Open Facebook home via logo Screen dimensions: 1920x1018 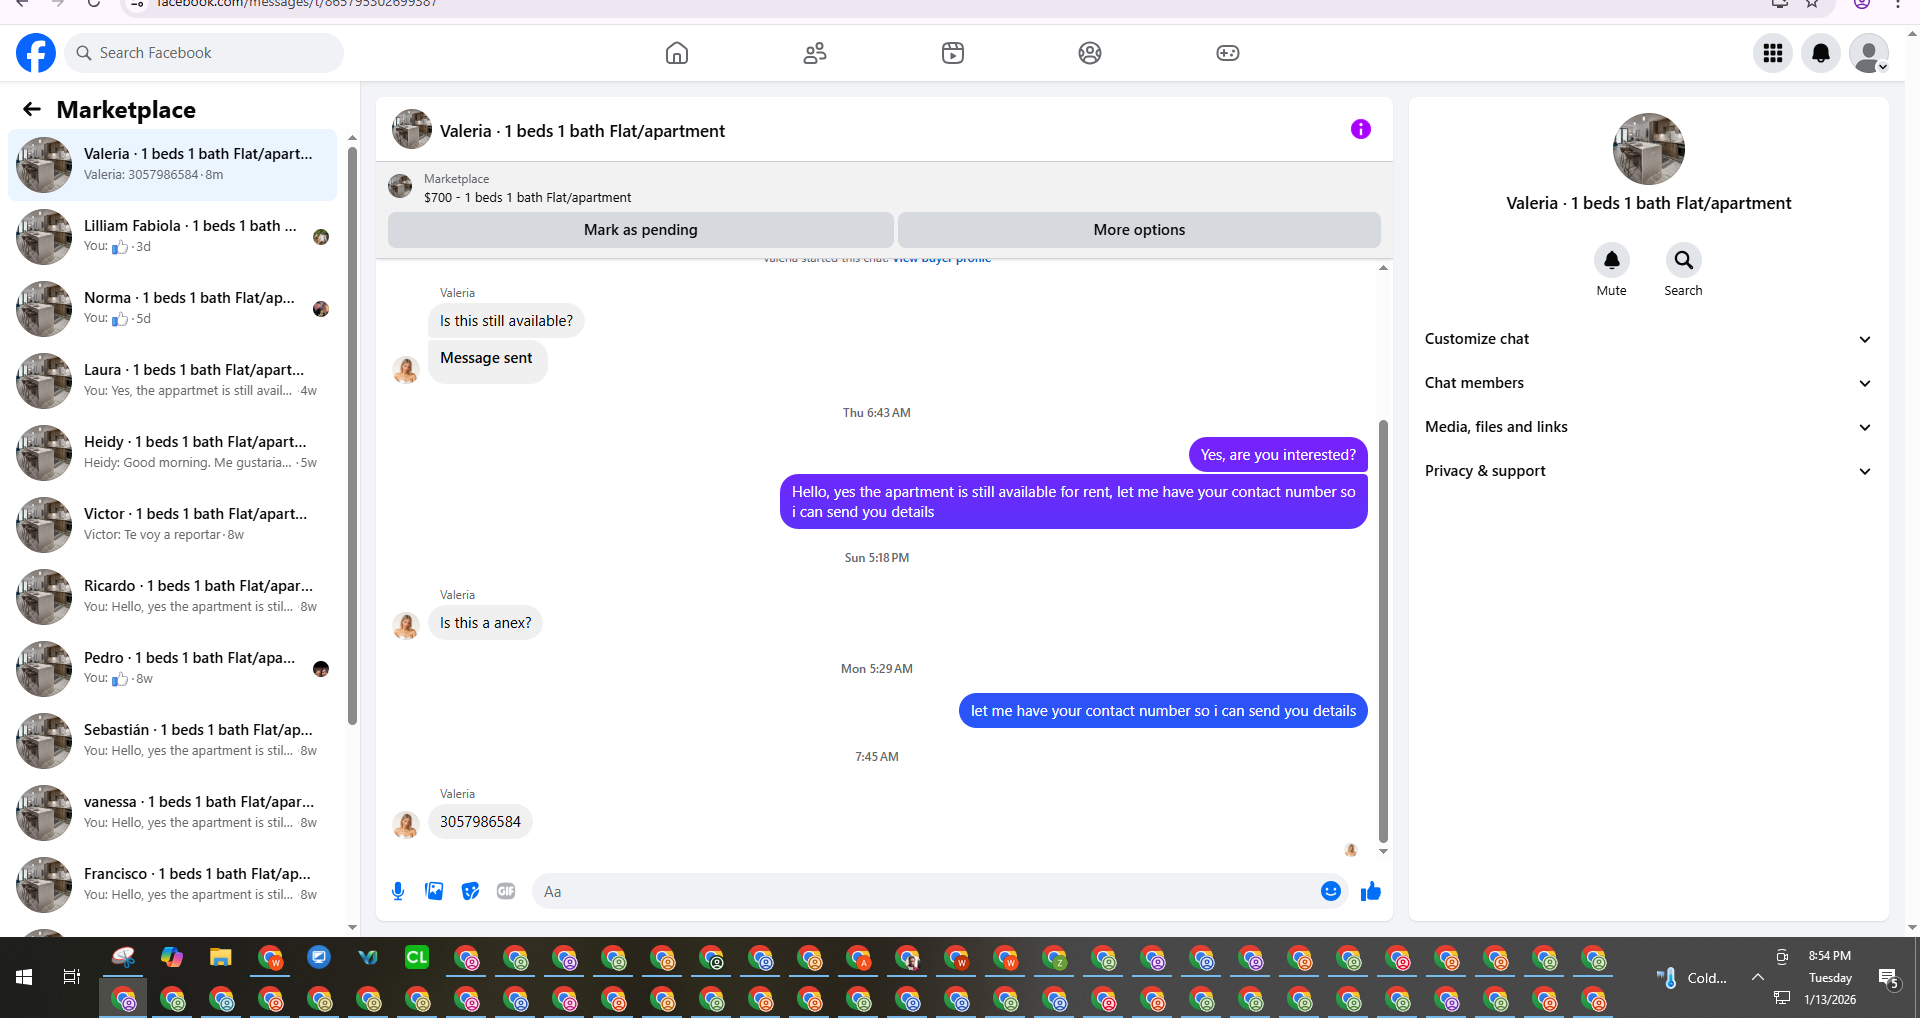(x=36, y=53)
